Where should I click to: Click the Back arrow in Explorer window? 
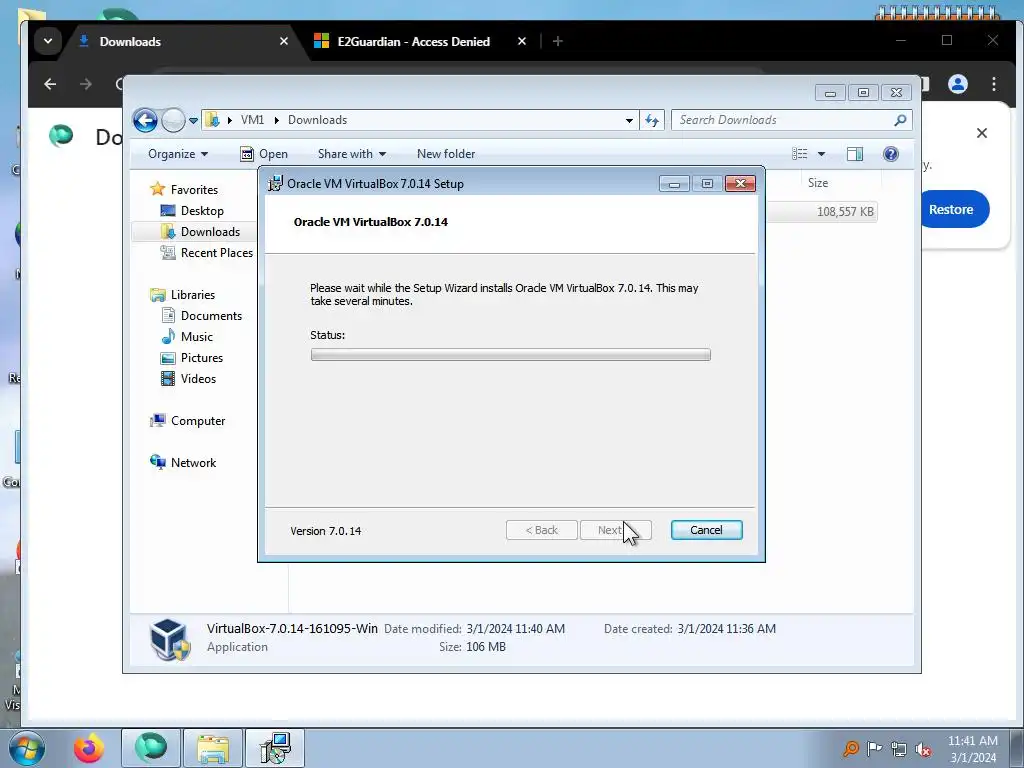[x=145, y=120]
